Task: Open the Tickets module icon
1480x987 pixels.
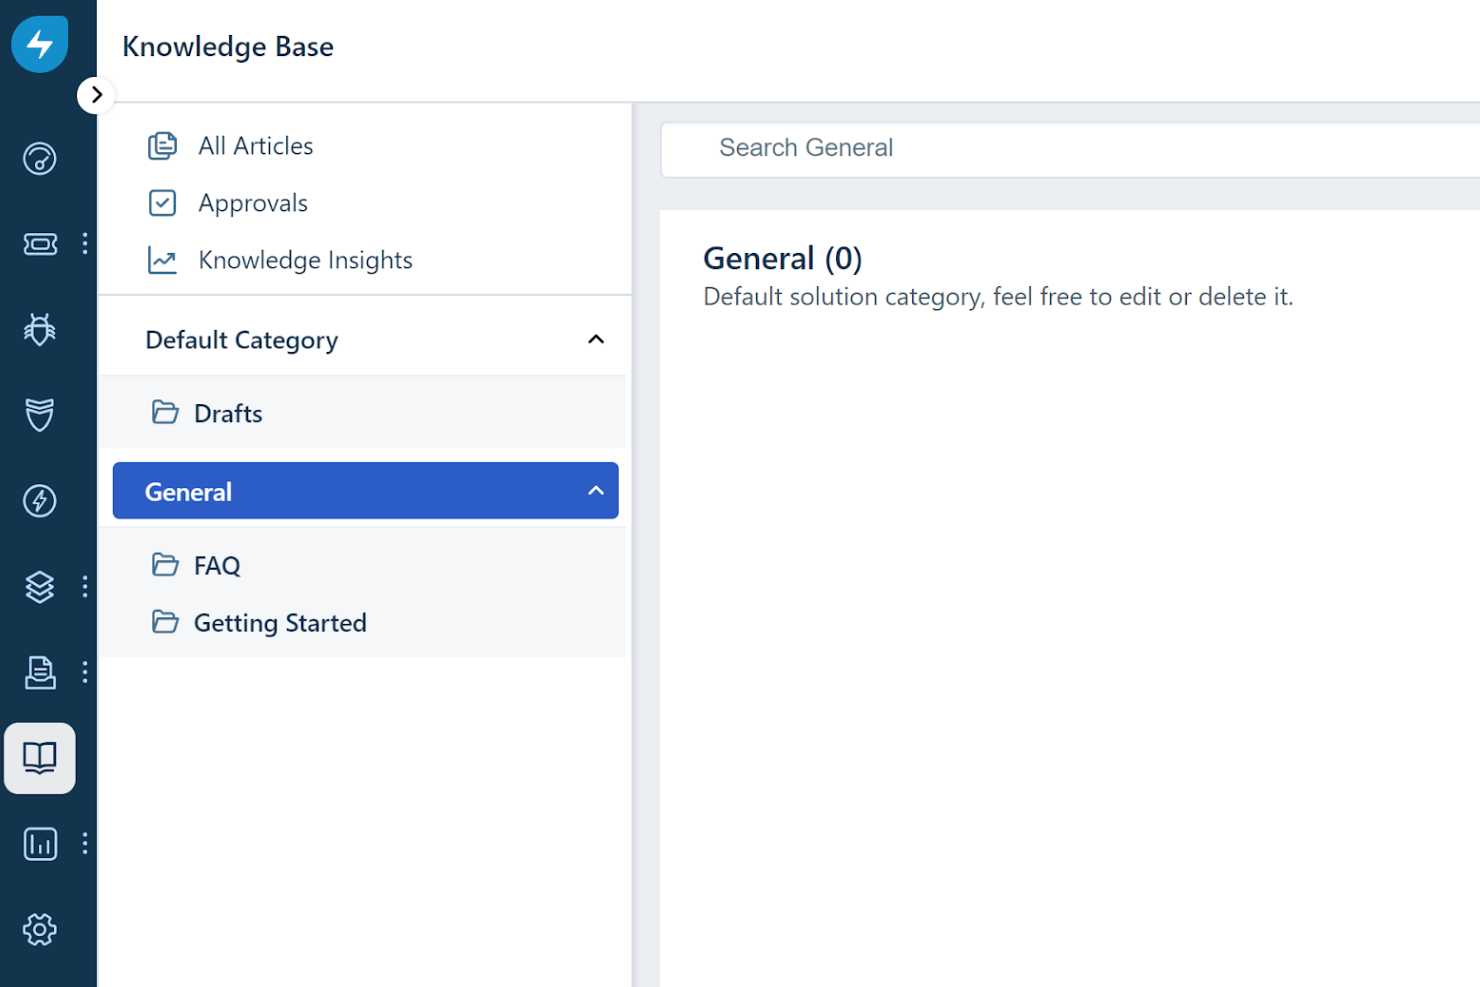Action: 39,243
